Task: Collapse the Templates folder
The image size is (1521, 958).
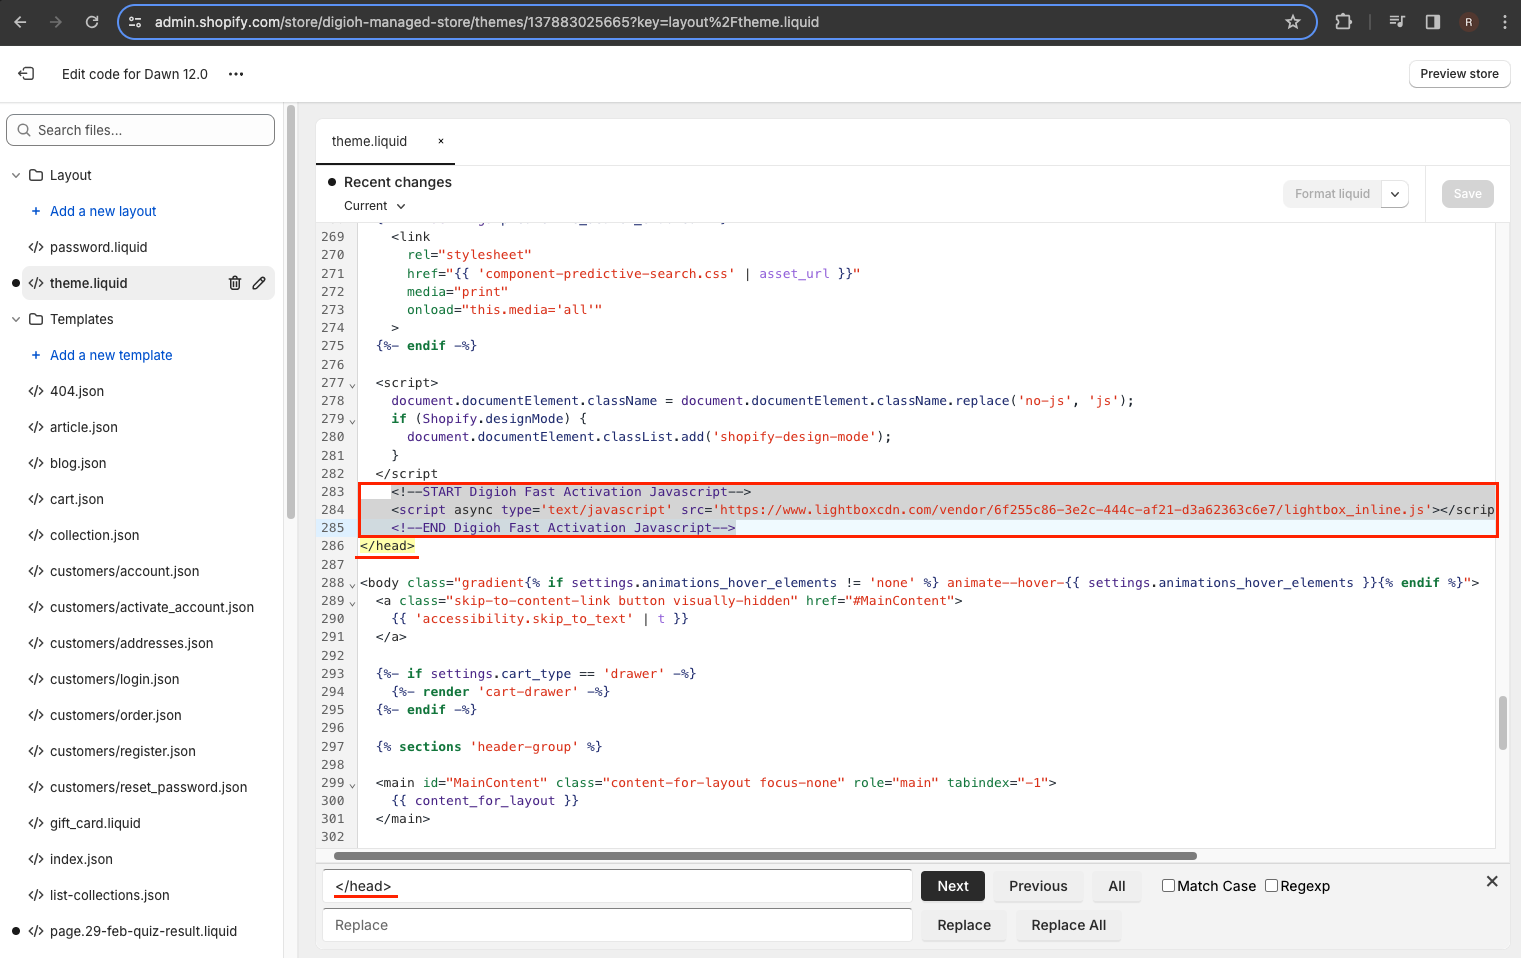Action: coord(16,319)
